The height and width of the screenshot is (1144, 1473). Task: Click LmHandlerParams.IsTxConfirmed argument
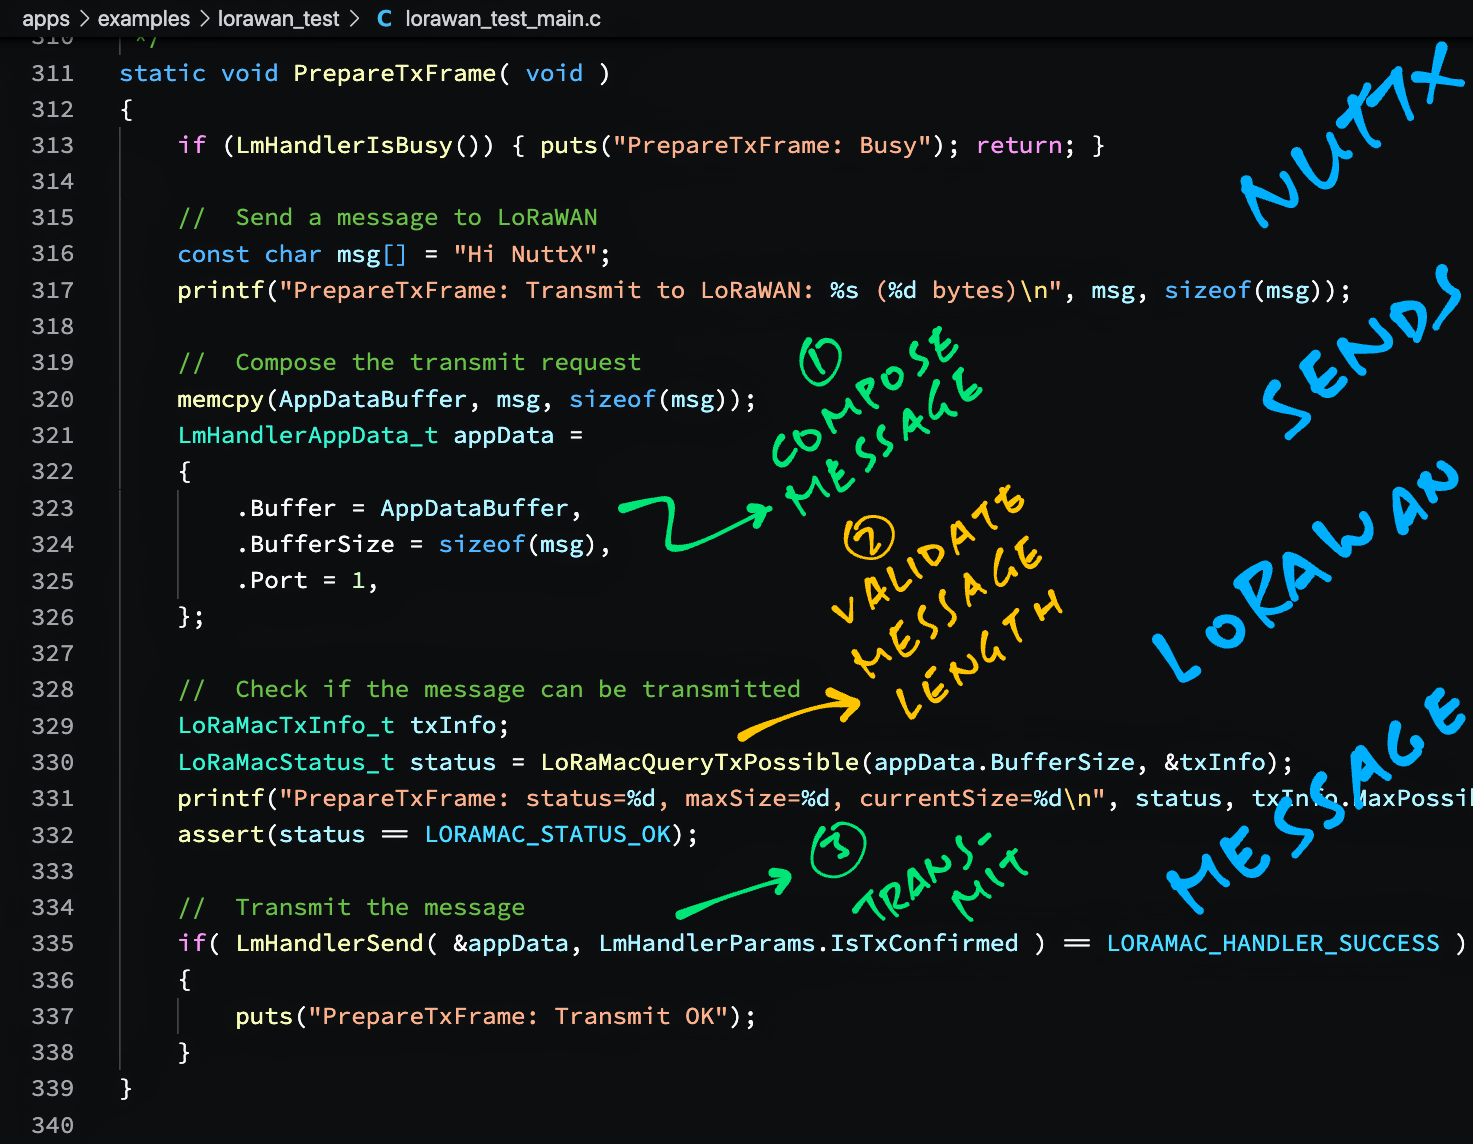(x=809, y=944)
